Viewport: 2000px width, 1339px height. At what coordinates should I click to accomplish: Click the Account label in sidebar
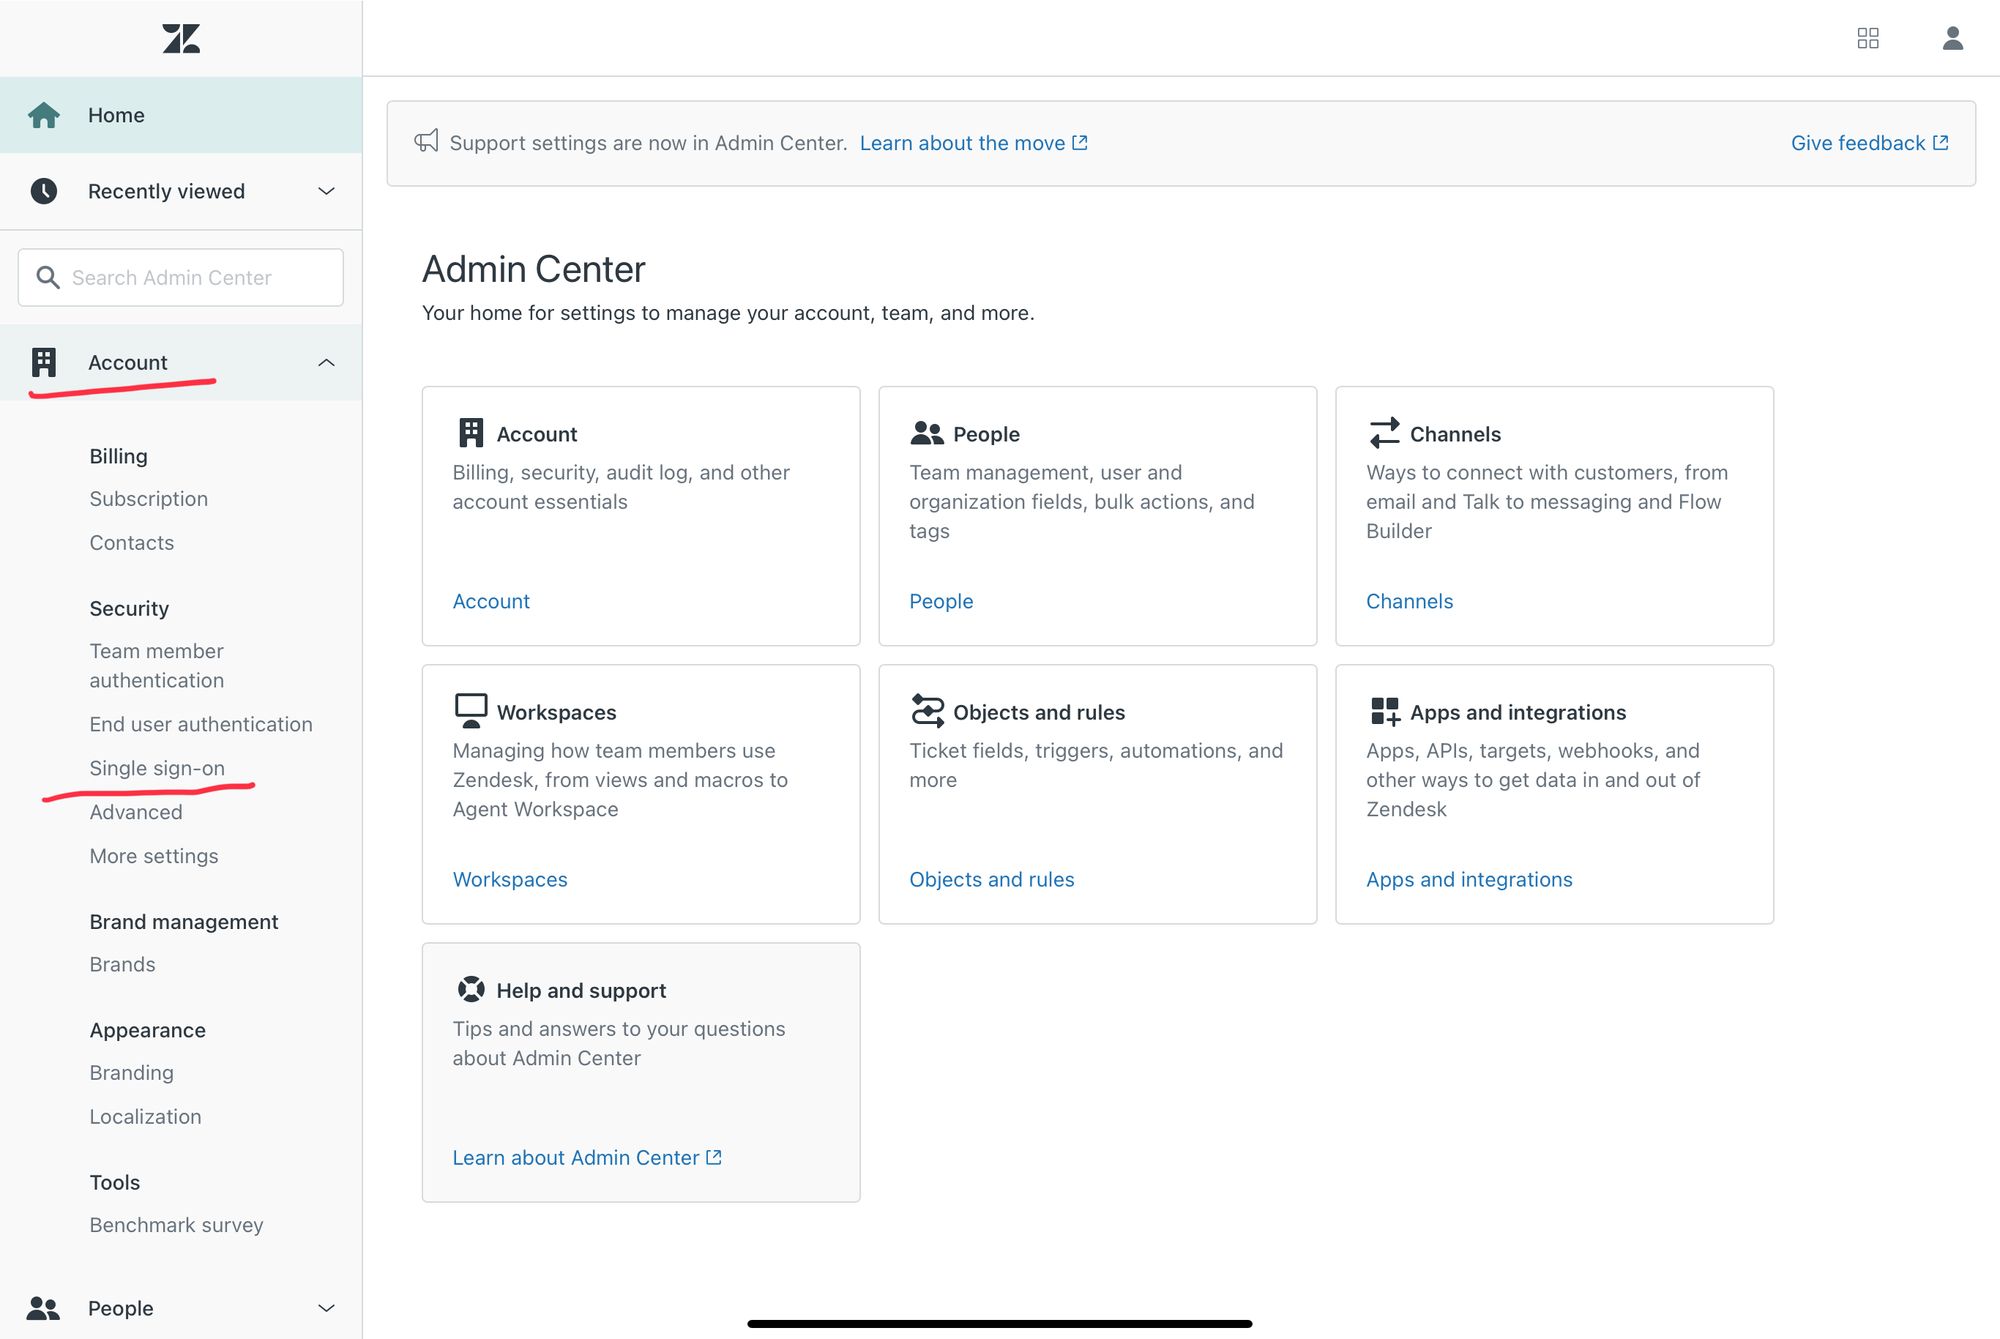(x=128, y=362)
